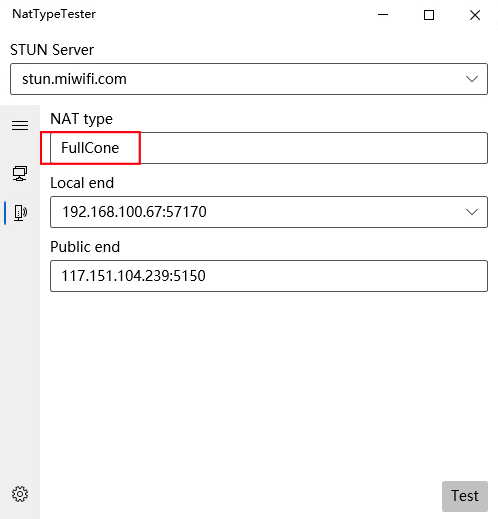Click the NAT type field showing FullCone
The image size is (498, 519).
269,148
